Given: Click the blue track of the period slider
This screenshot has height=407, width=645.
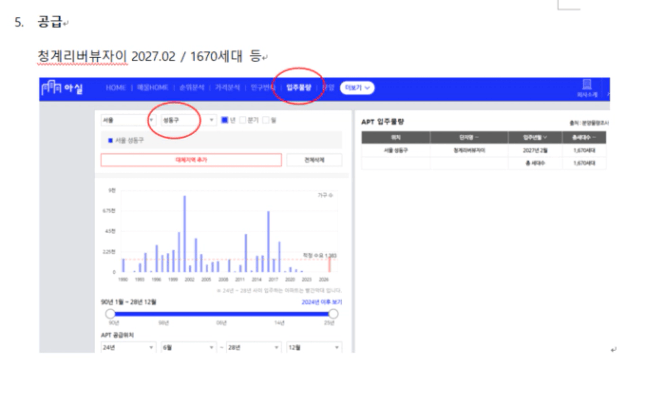Looking at the screenshot, I should 221,314.
